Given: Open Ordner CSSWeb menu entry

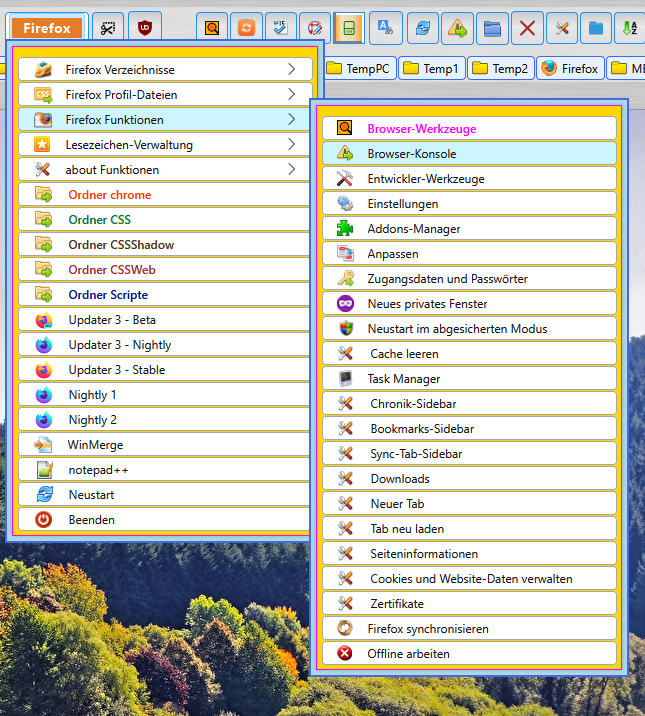Looking at the screenshot, I should 164,270.
